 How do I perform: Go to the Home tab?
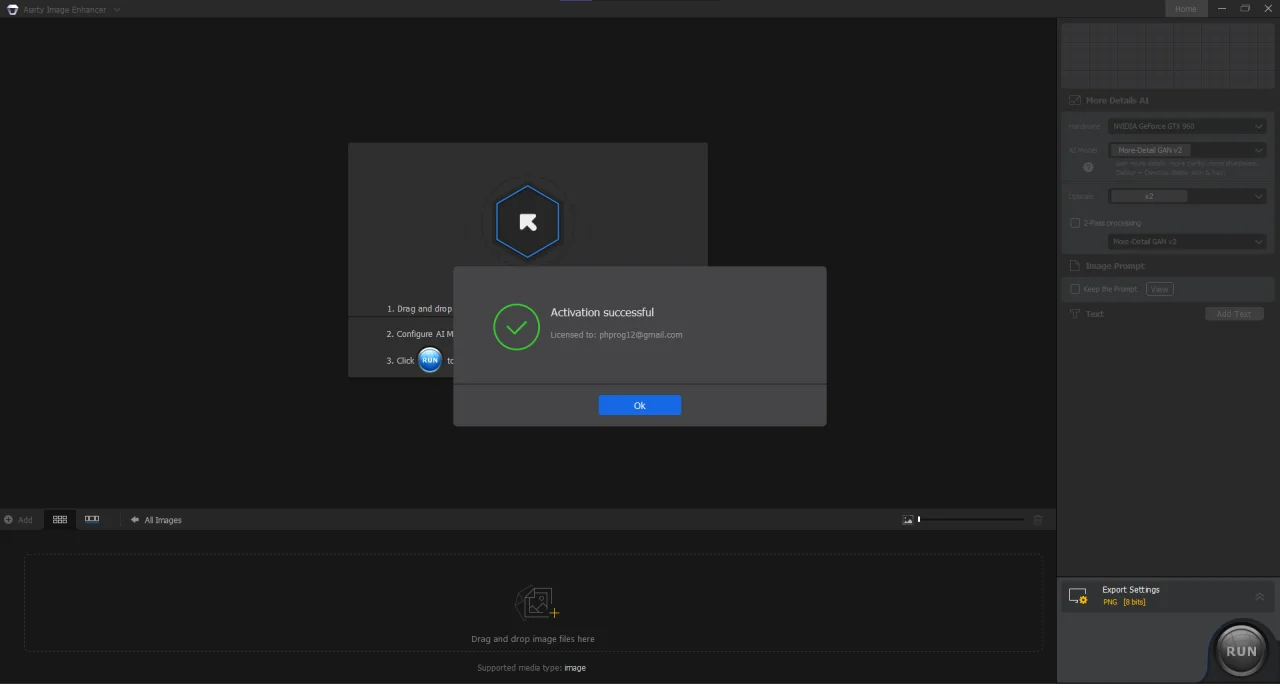click(x=1185, y=9)
